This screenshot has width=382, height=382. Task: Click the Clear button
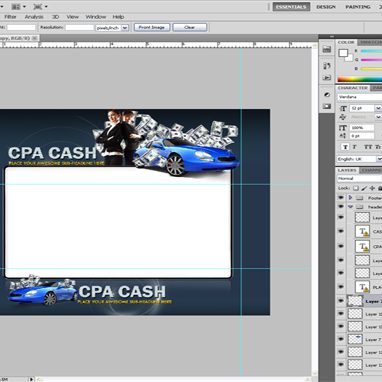(190, 27)
